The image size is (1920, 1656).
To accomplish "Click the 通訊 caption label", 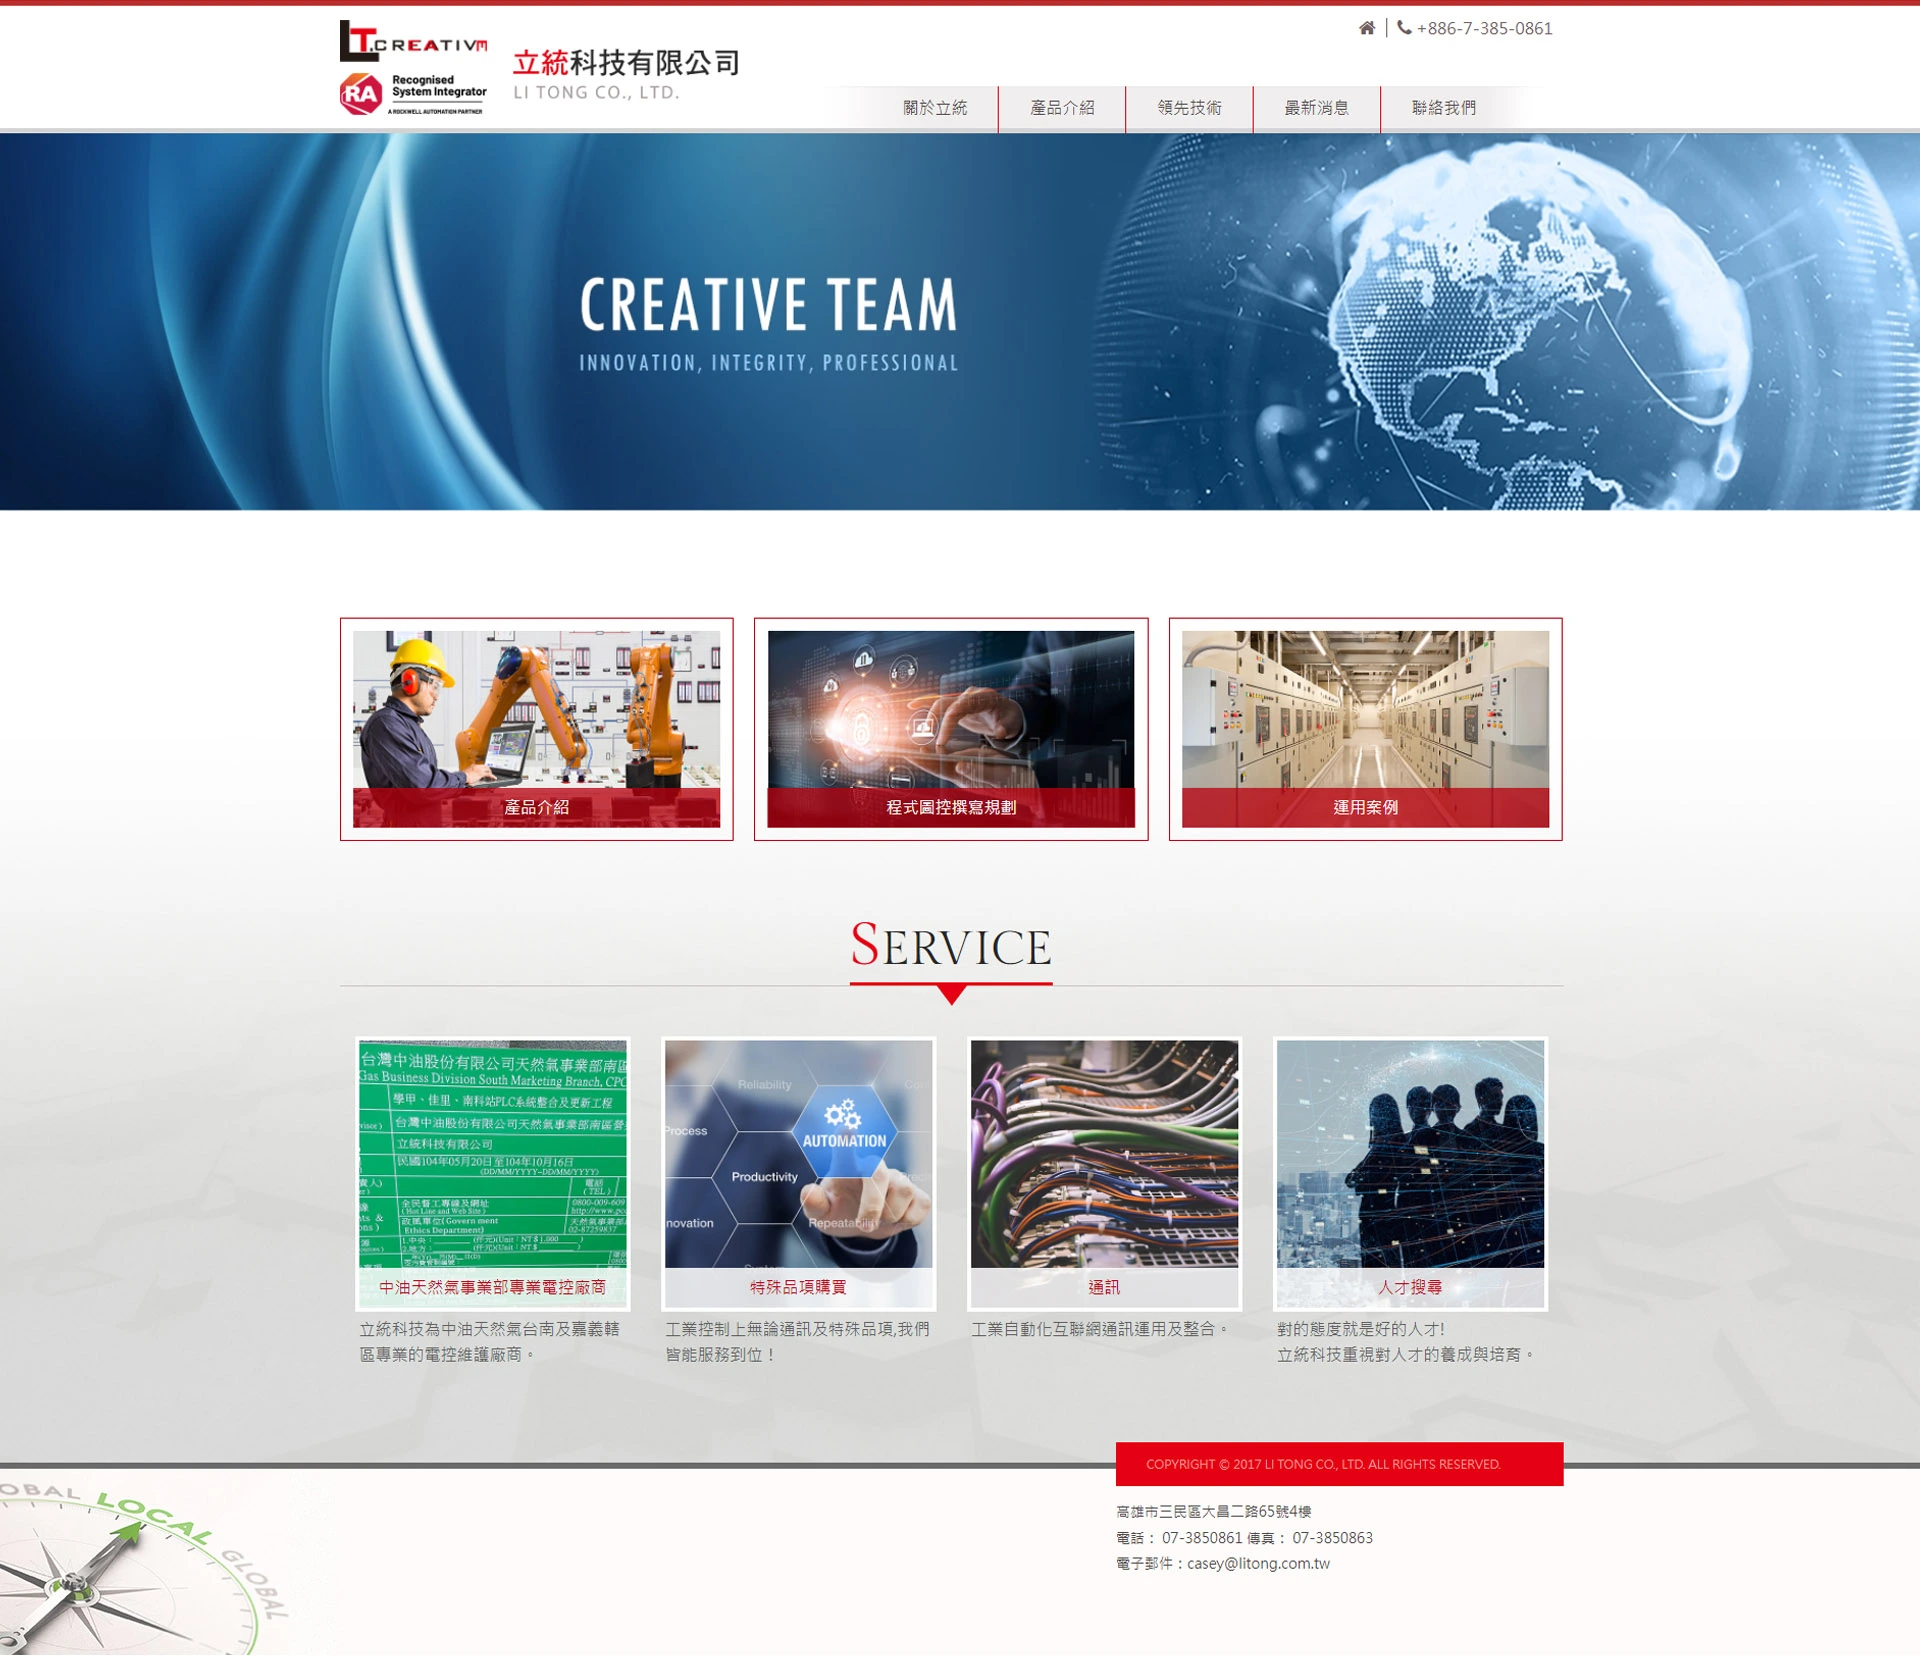I will pyautogui.click(x=1104, y=1287).
